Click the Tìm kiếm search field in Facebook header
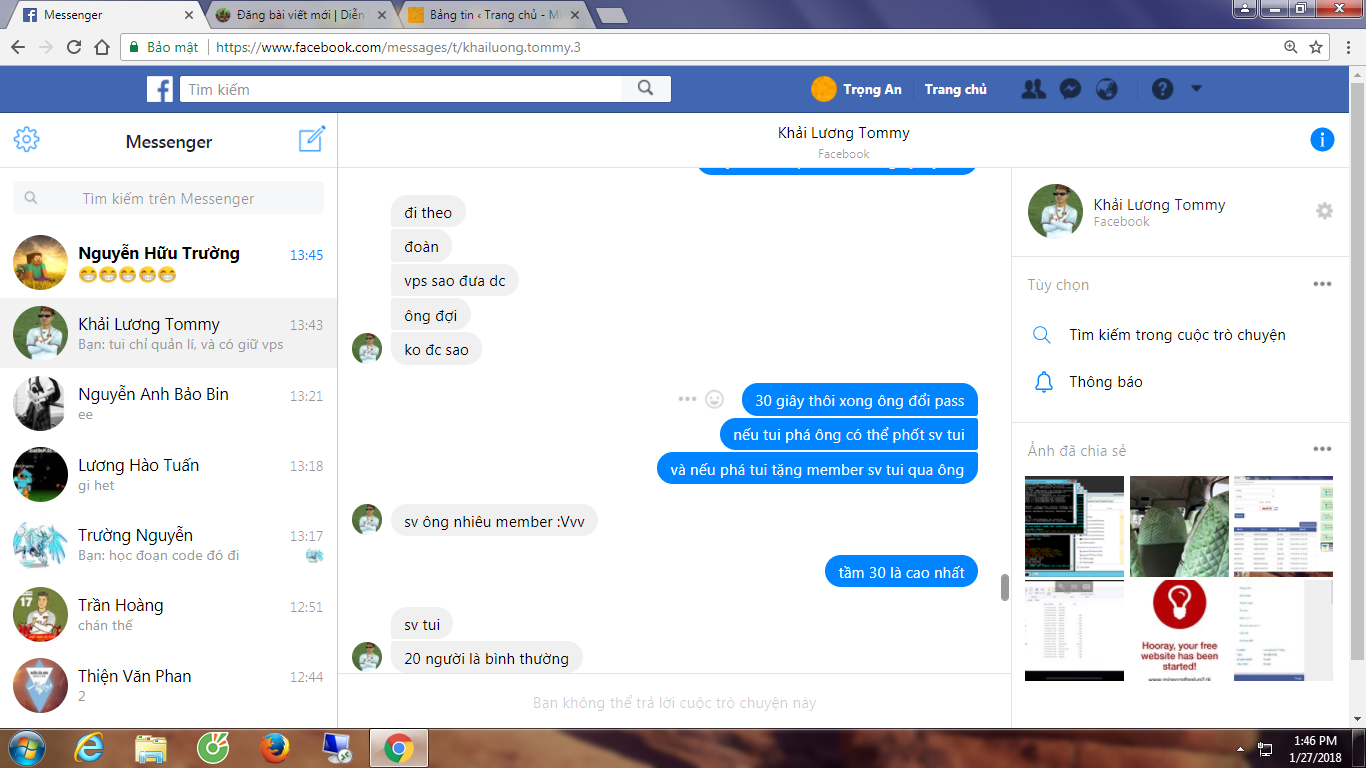The height and width of the screenshot is (768, 1366). 401,89
